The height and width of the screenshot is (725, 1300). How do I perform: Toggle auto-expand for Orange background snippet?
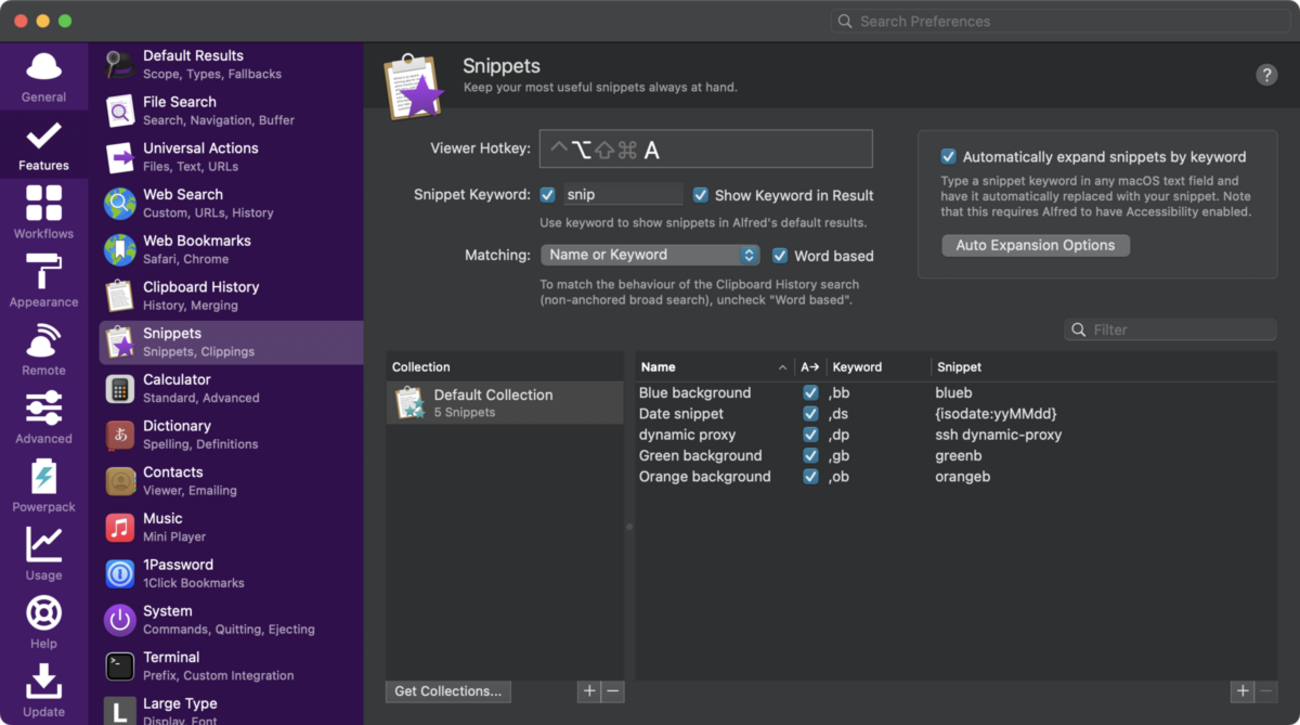(x=810, y=477)
